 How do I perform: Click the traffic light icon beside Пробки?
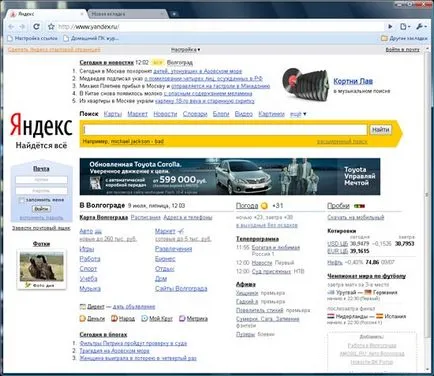click(x=359, y=206)
